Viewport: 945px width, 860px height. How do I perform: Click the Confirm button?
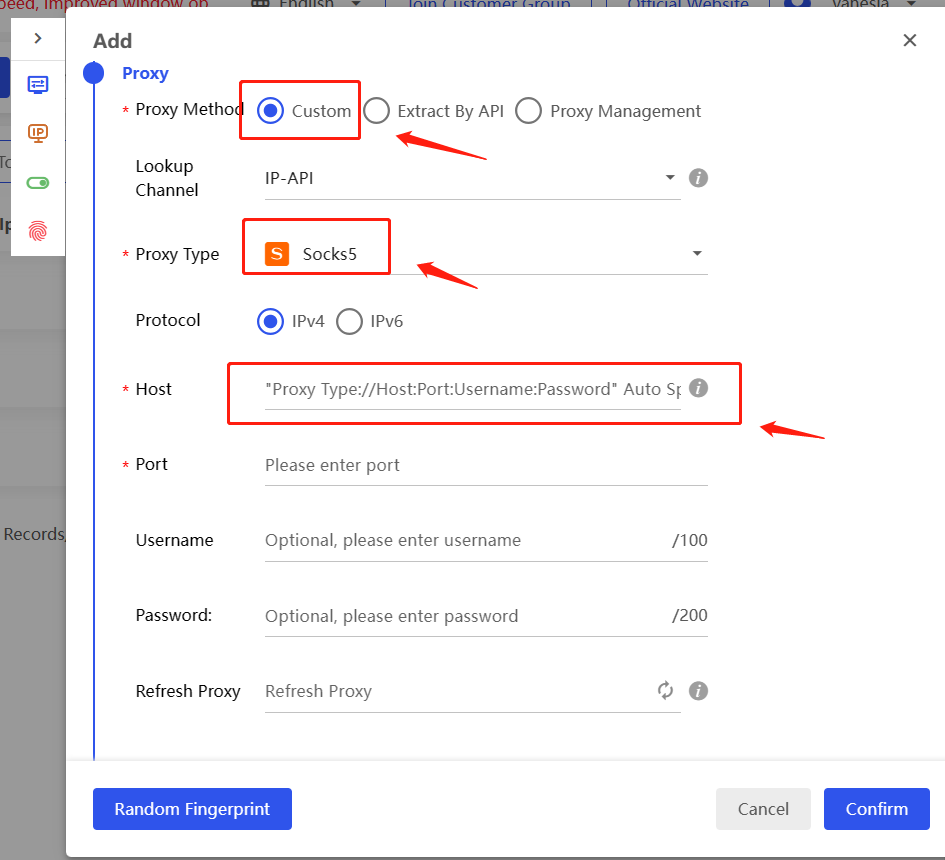click(876, 809)
